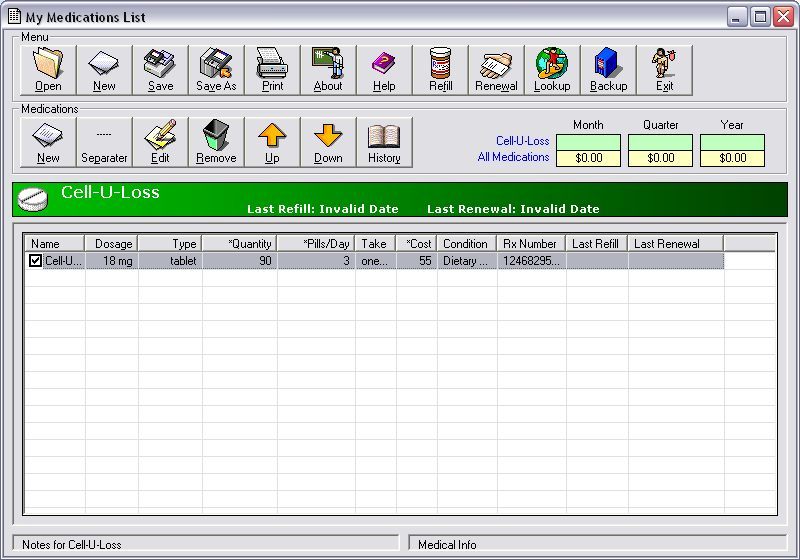Maximize the My Medications List window
The width and height of the screenshot is (800, 560).
(760, 17)
